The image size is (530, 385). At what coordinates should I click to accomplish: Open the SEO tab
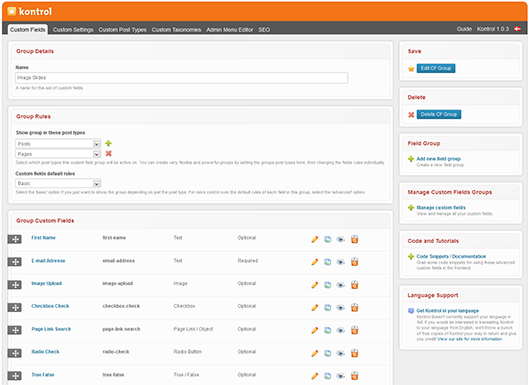click(264, 30)
